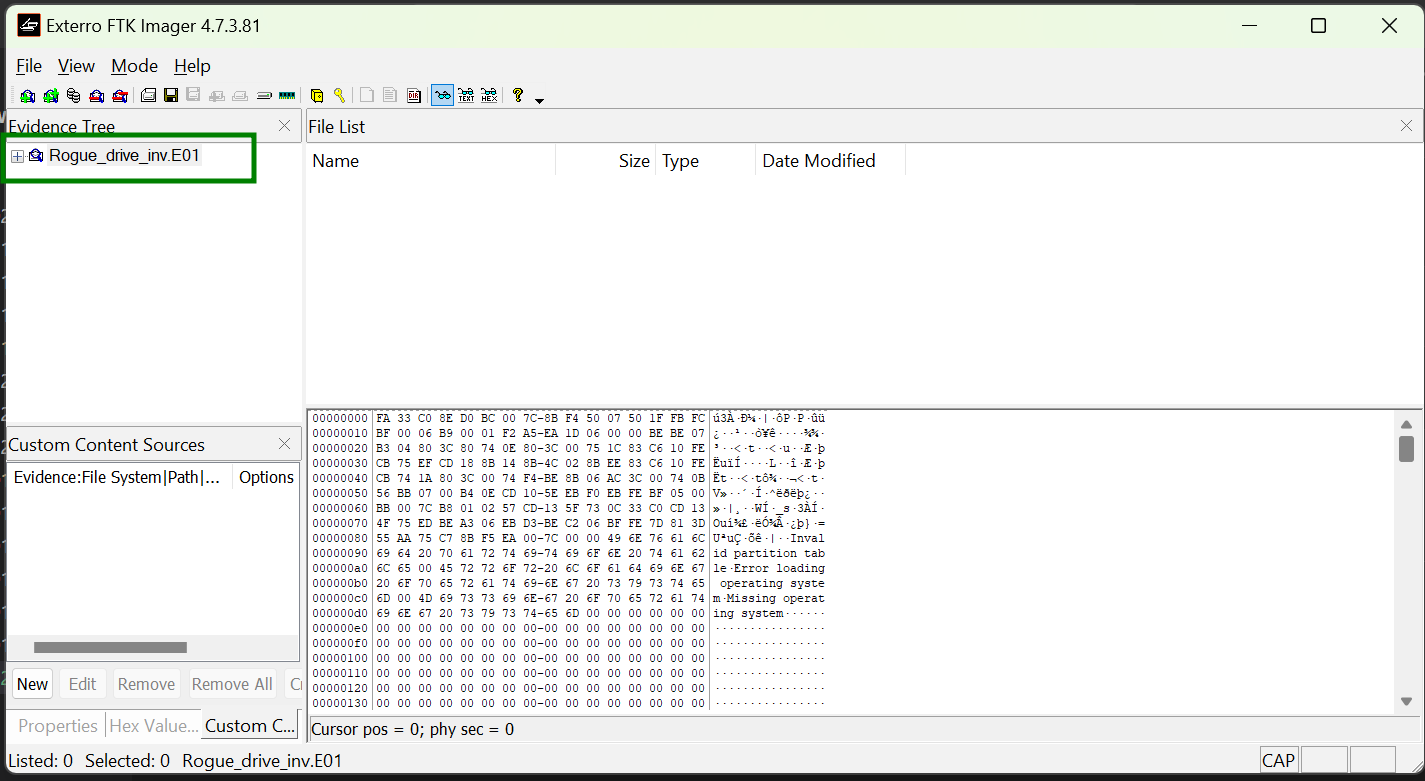
Task: Click the Export Directory Listing DIR icon
Action: point(413,96)
